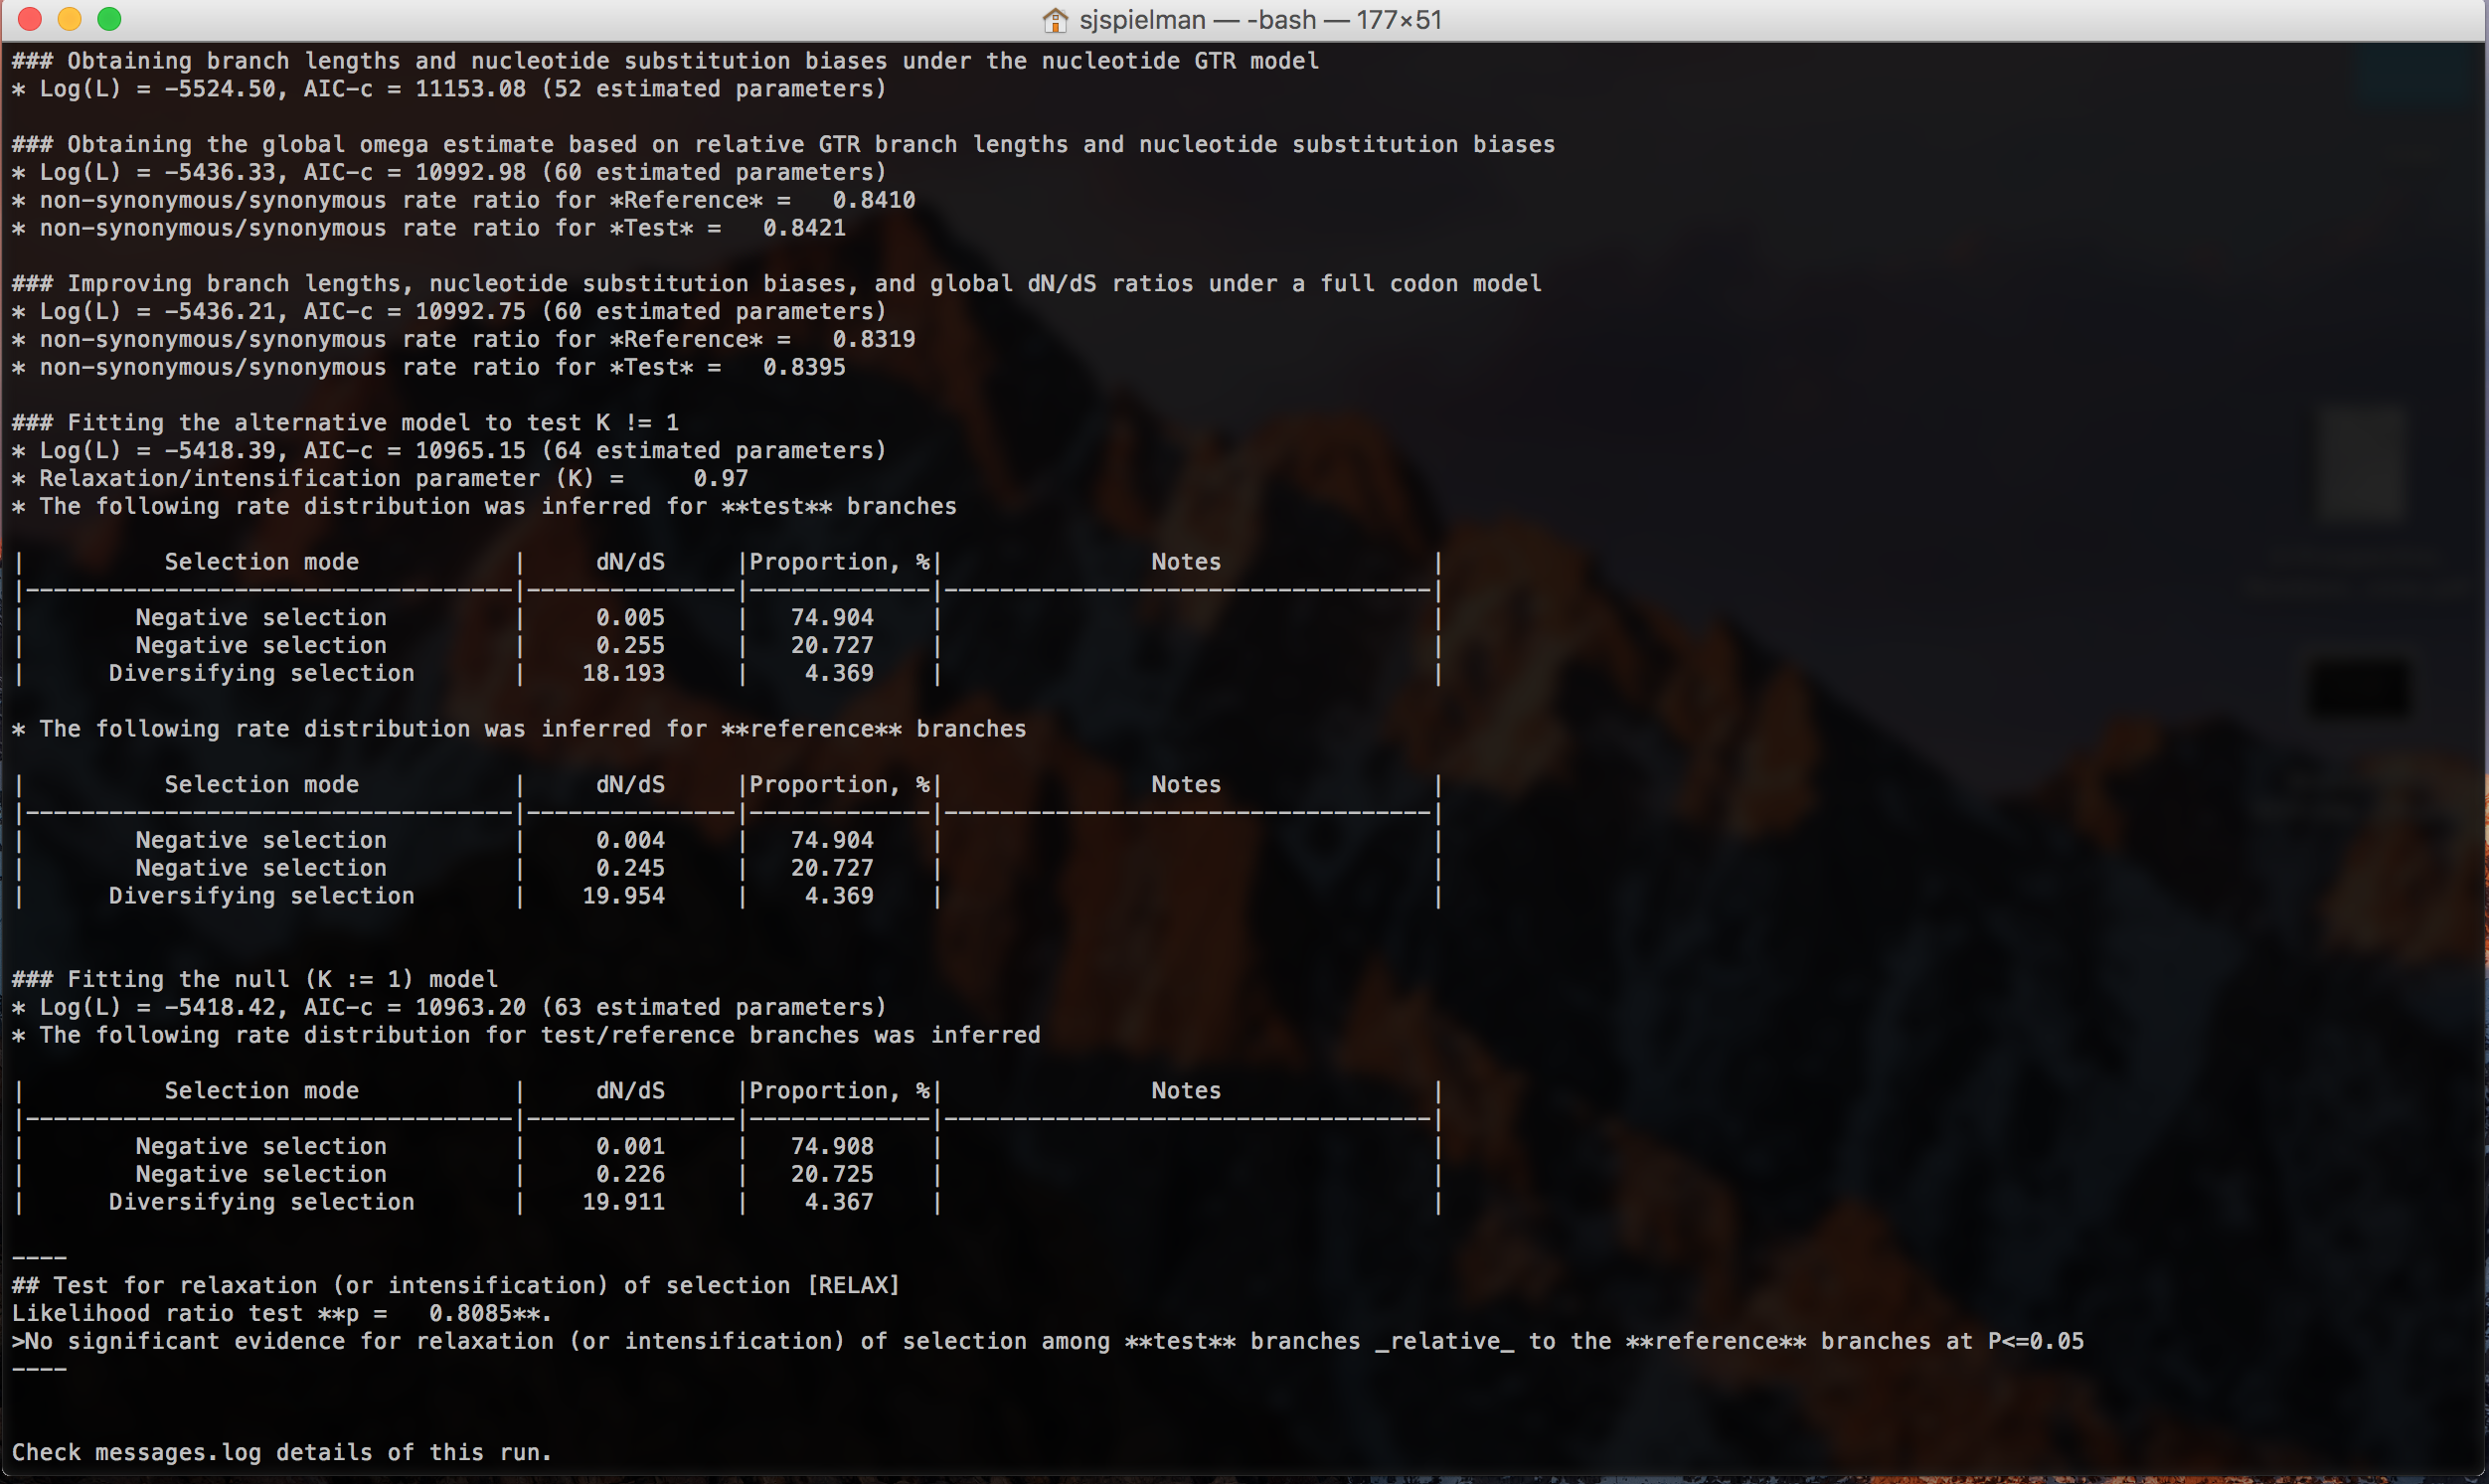Click the '[RELAX]' label in test heading

(x=853, y=1285)
